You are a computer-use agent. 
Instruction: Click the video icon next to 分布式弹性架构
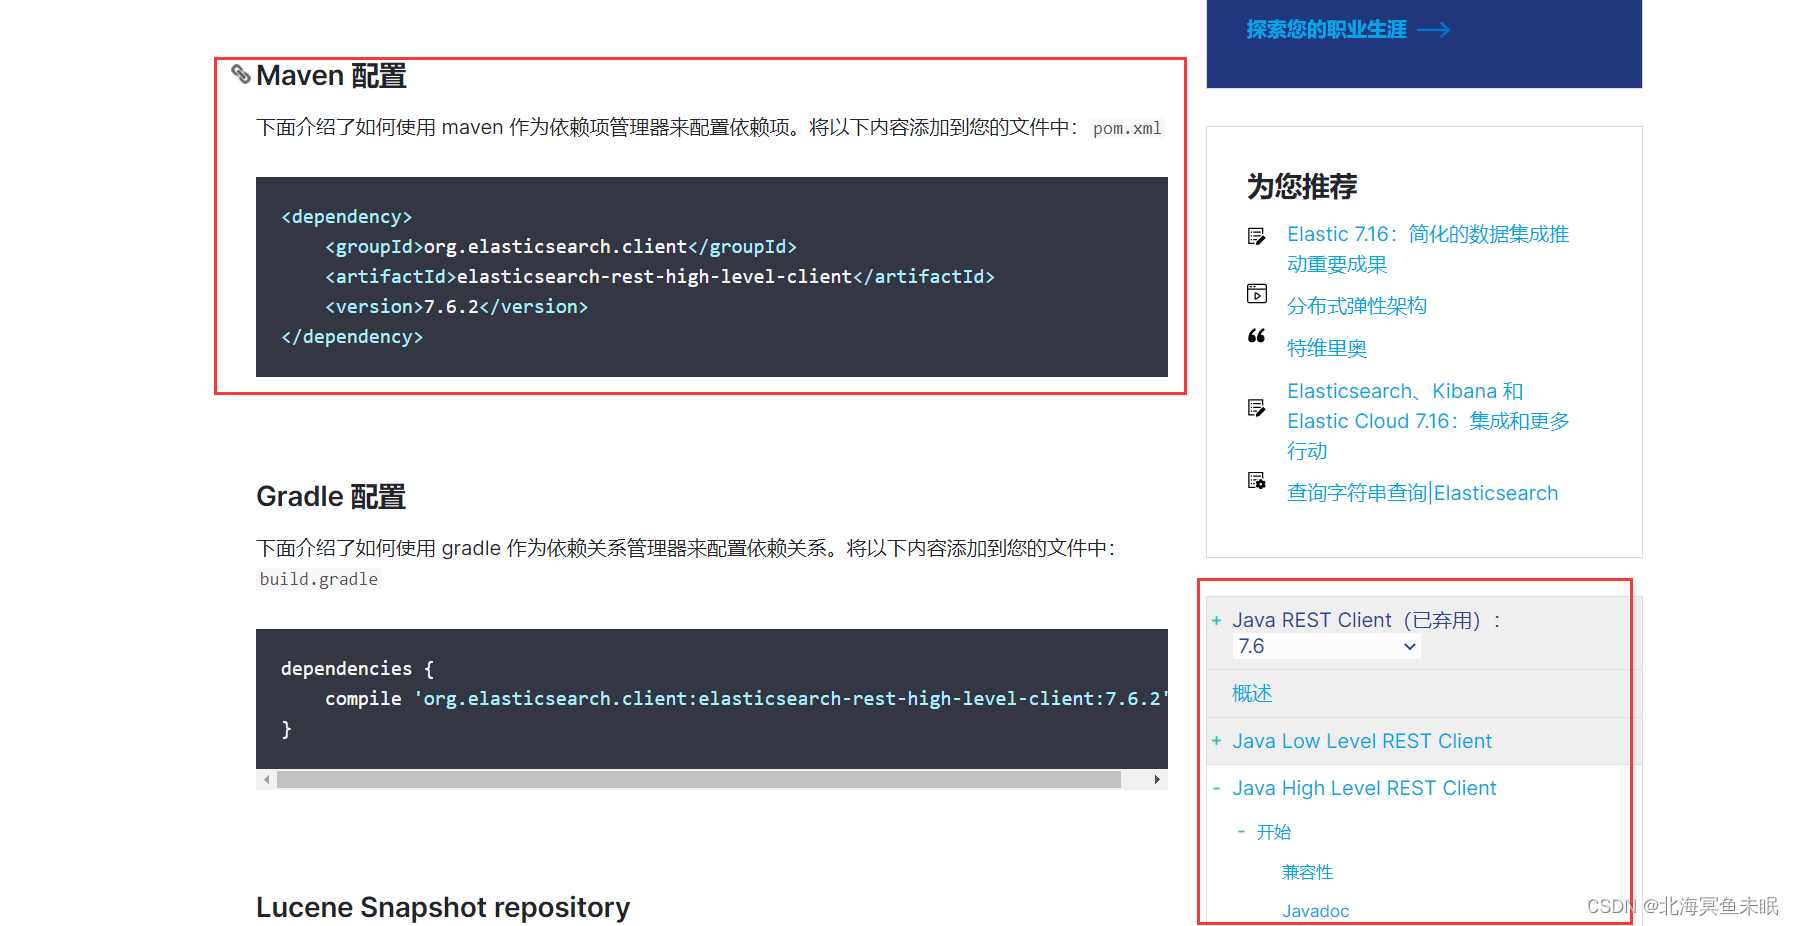point(1257,294)
